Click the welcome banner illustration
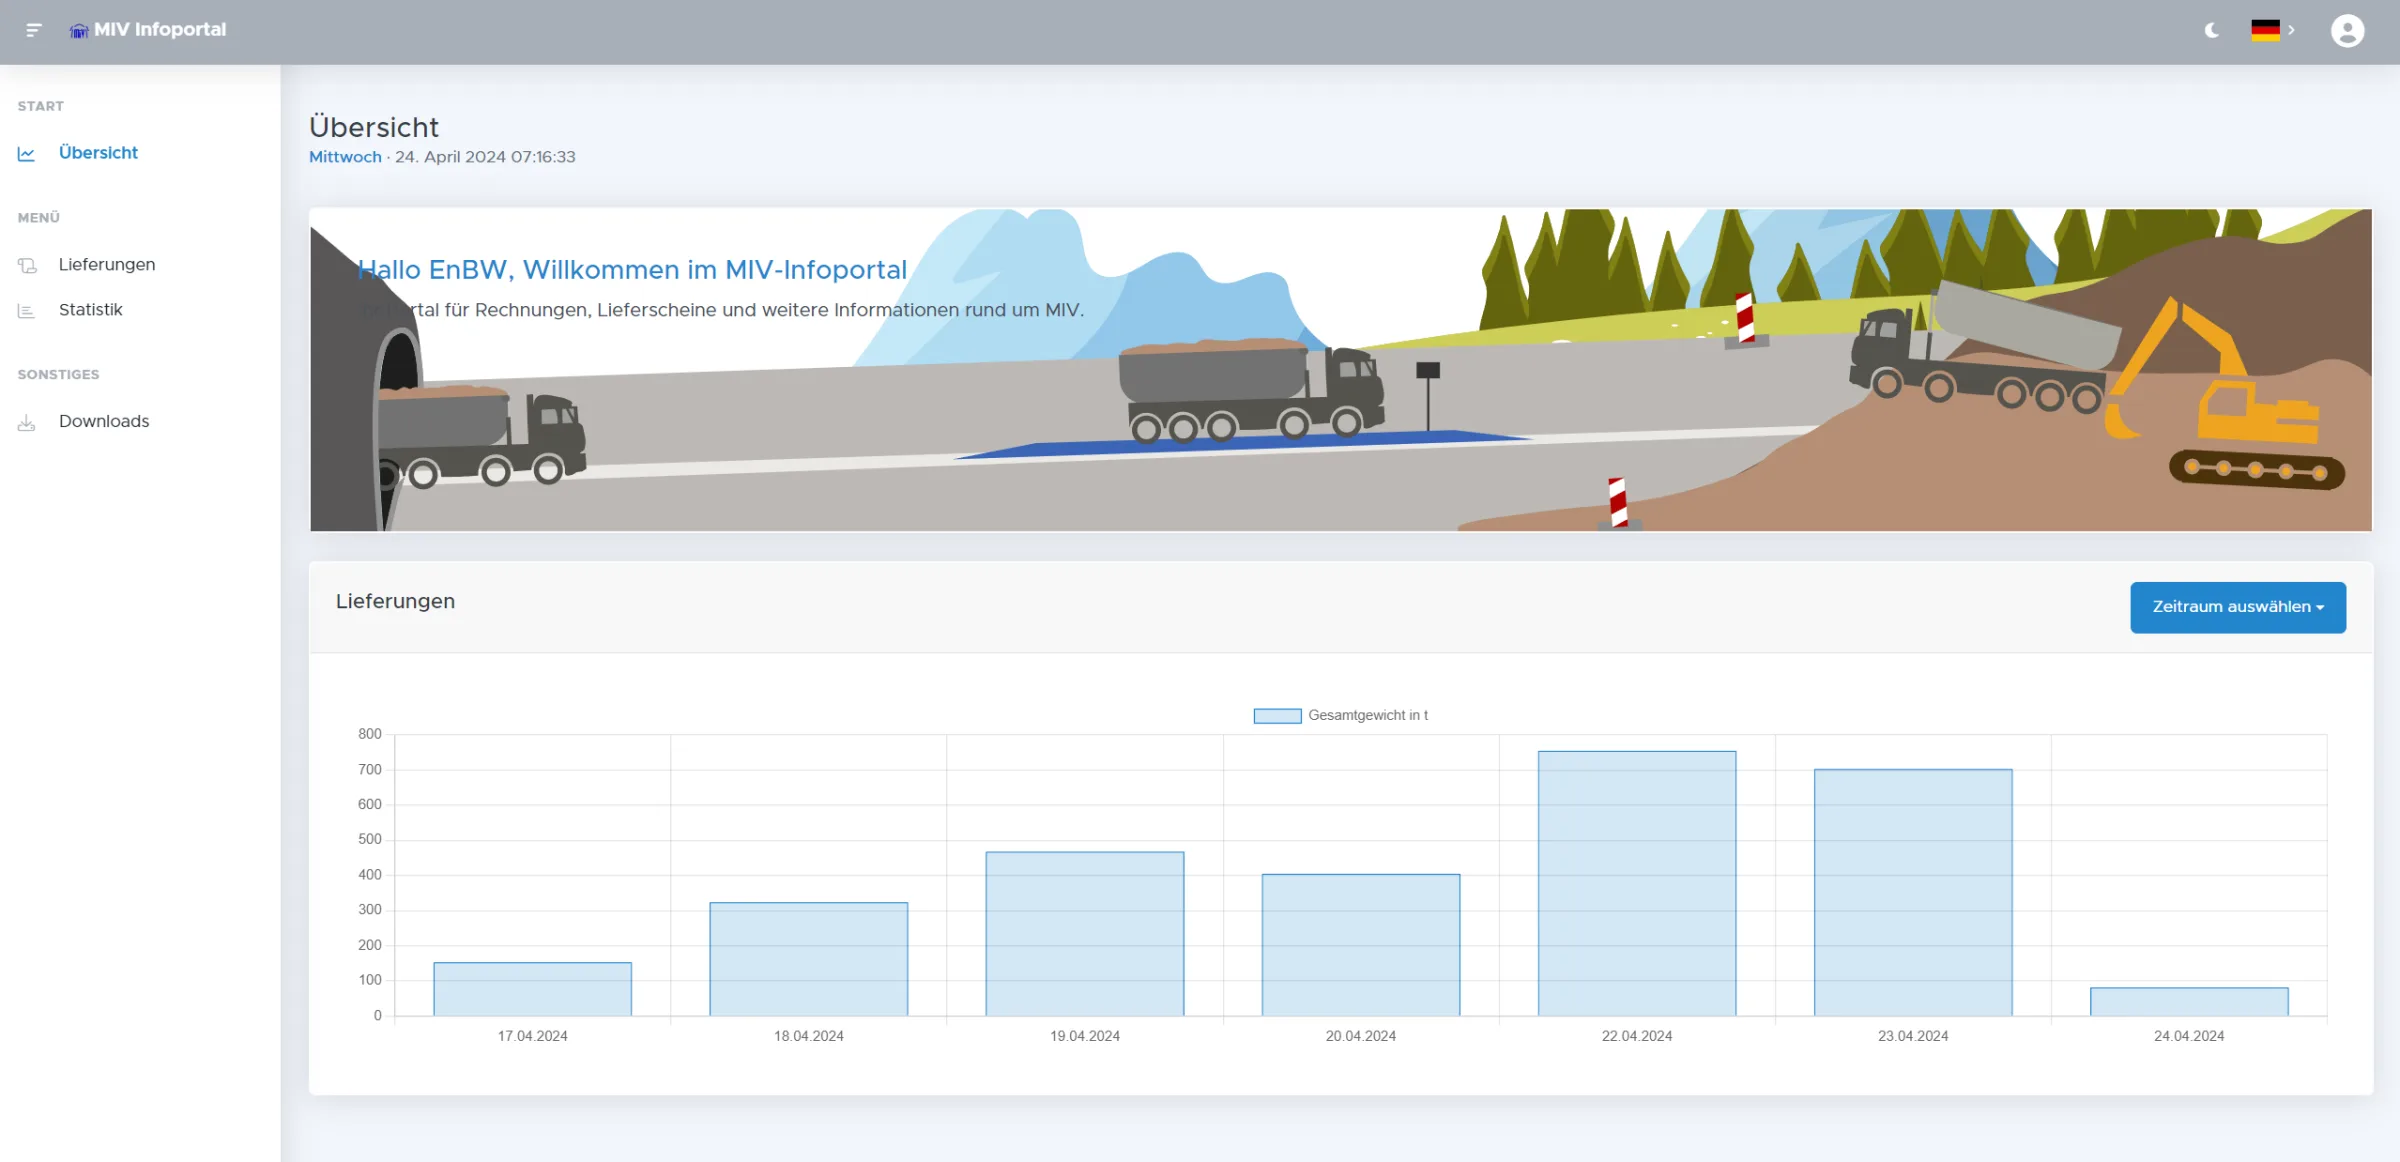This screenshot has width=2400, height=1162. 1340,370
